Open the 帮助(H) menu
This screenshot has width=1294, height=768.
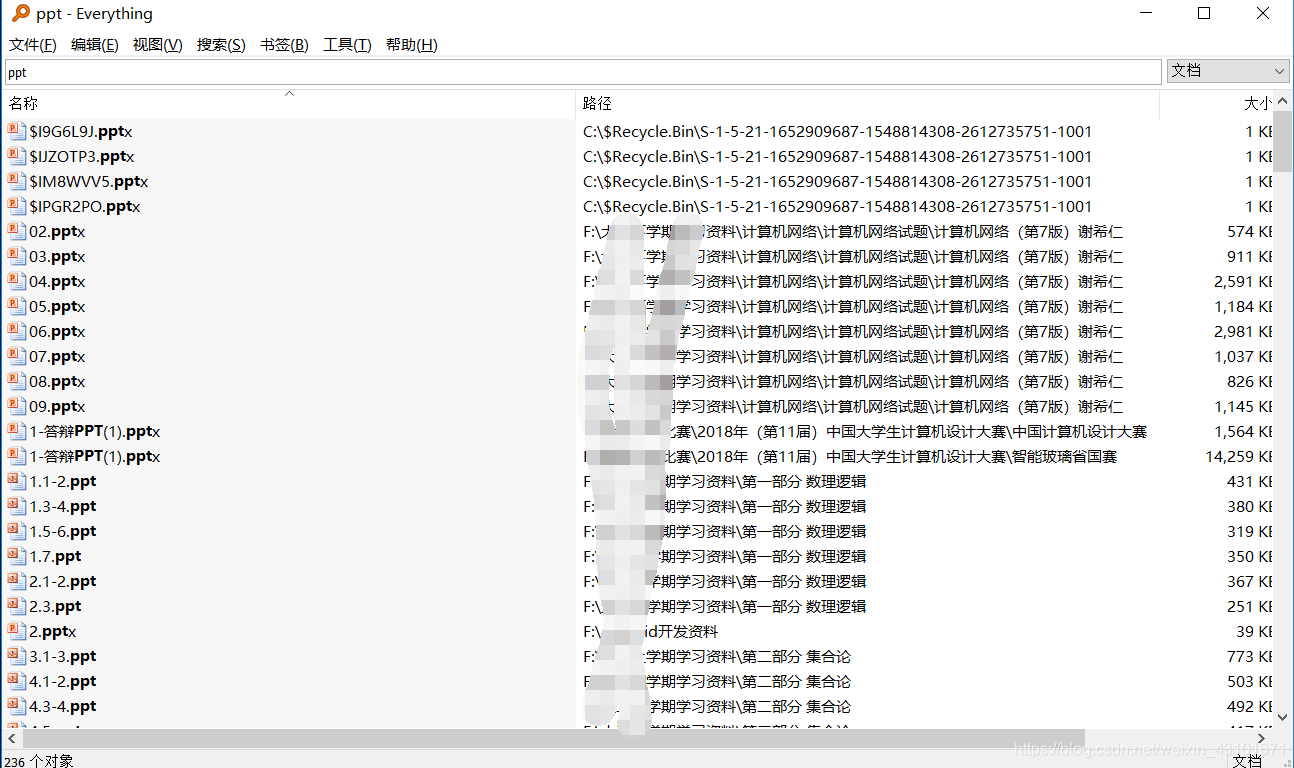click(411, 45)
